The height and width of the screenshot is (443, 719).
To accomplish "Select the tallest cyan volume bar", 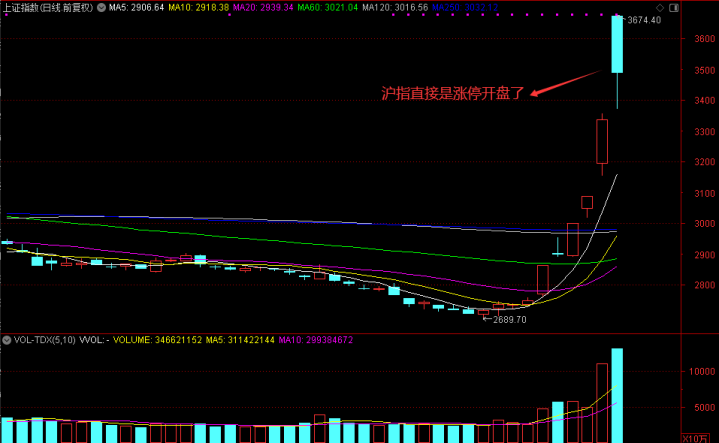I will pyautogui.click(x=617, y=395).
